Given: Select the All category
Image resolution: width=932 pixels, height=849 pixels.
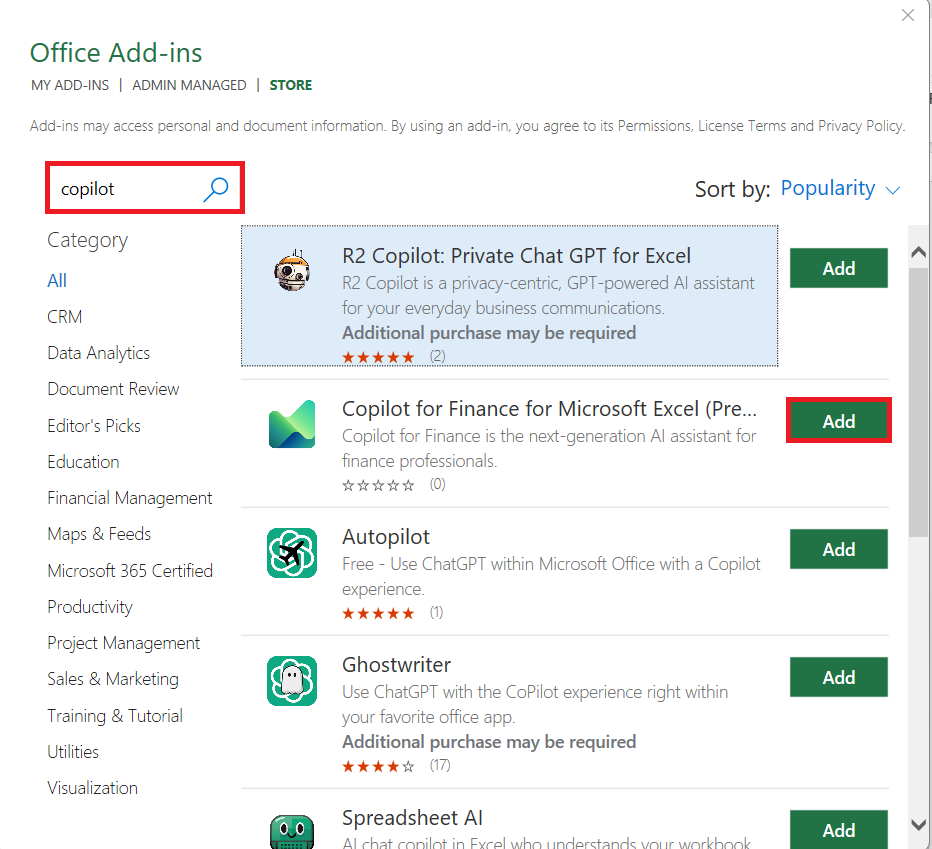Looking at the screenshot, I should coord(57,281).
